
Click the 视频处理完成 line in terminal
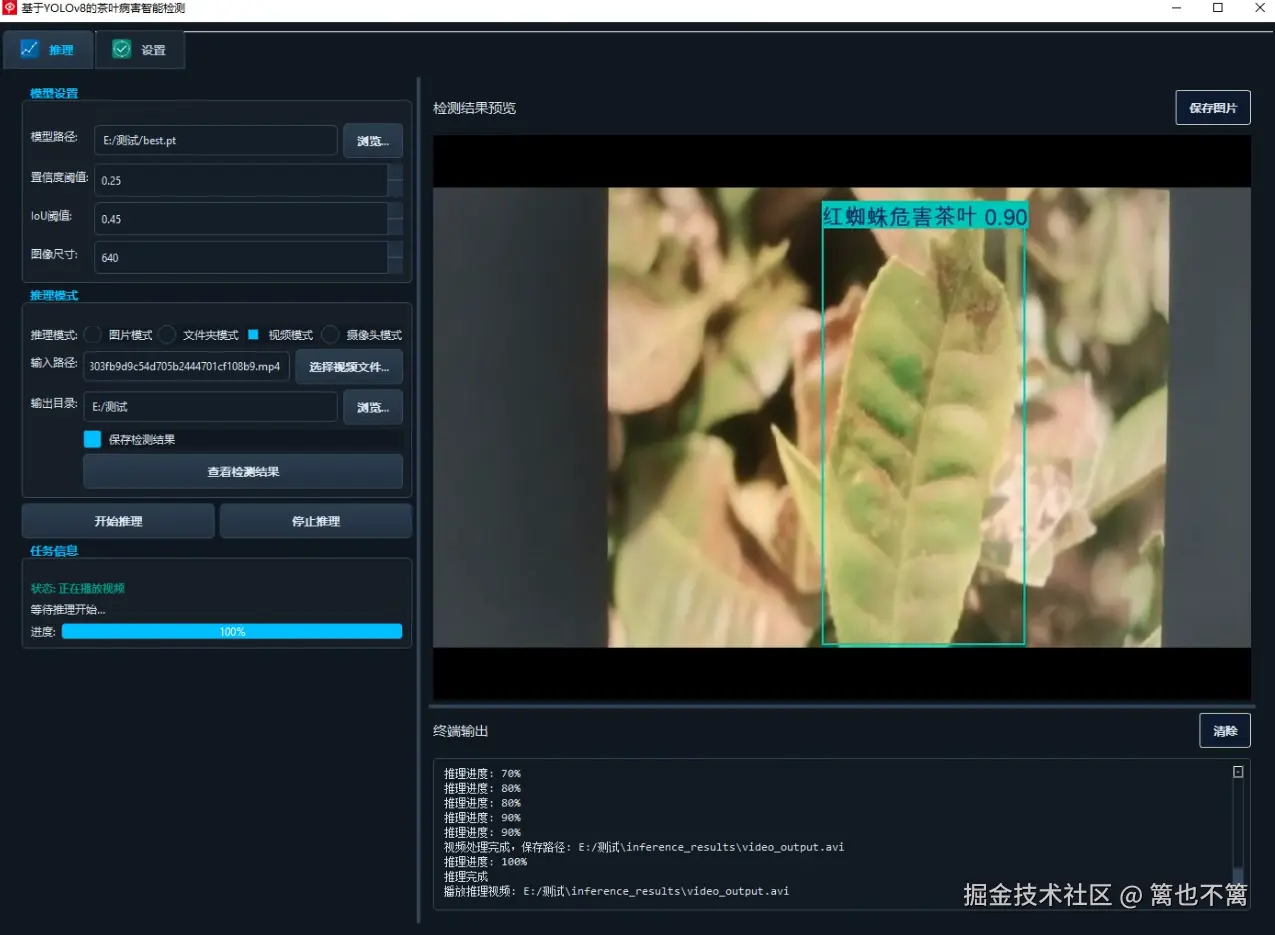point(644,847)
